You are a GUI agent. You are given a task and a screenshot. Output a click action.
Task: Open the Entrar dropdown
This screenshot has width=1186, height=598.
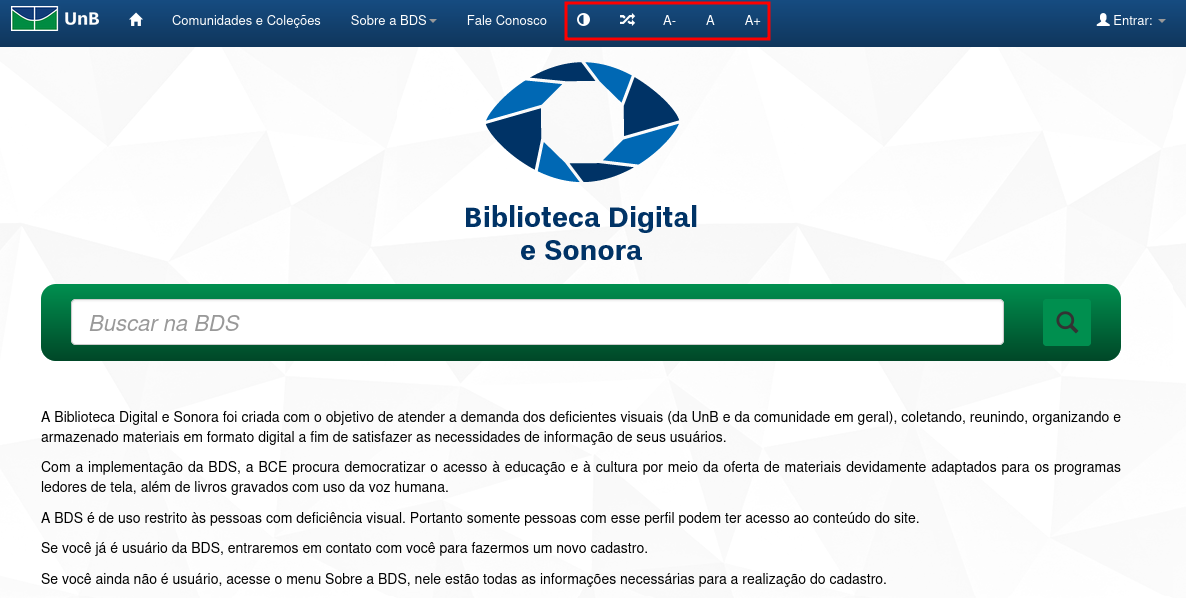1131,19
